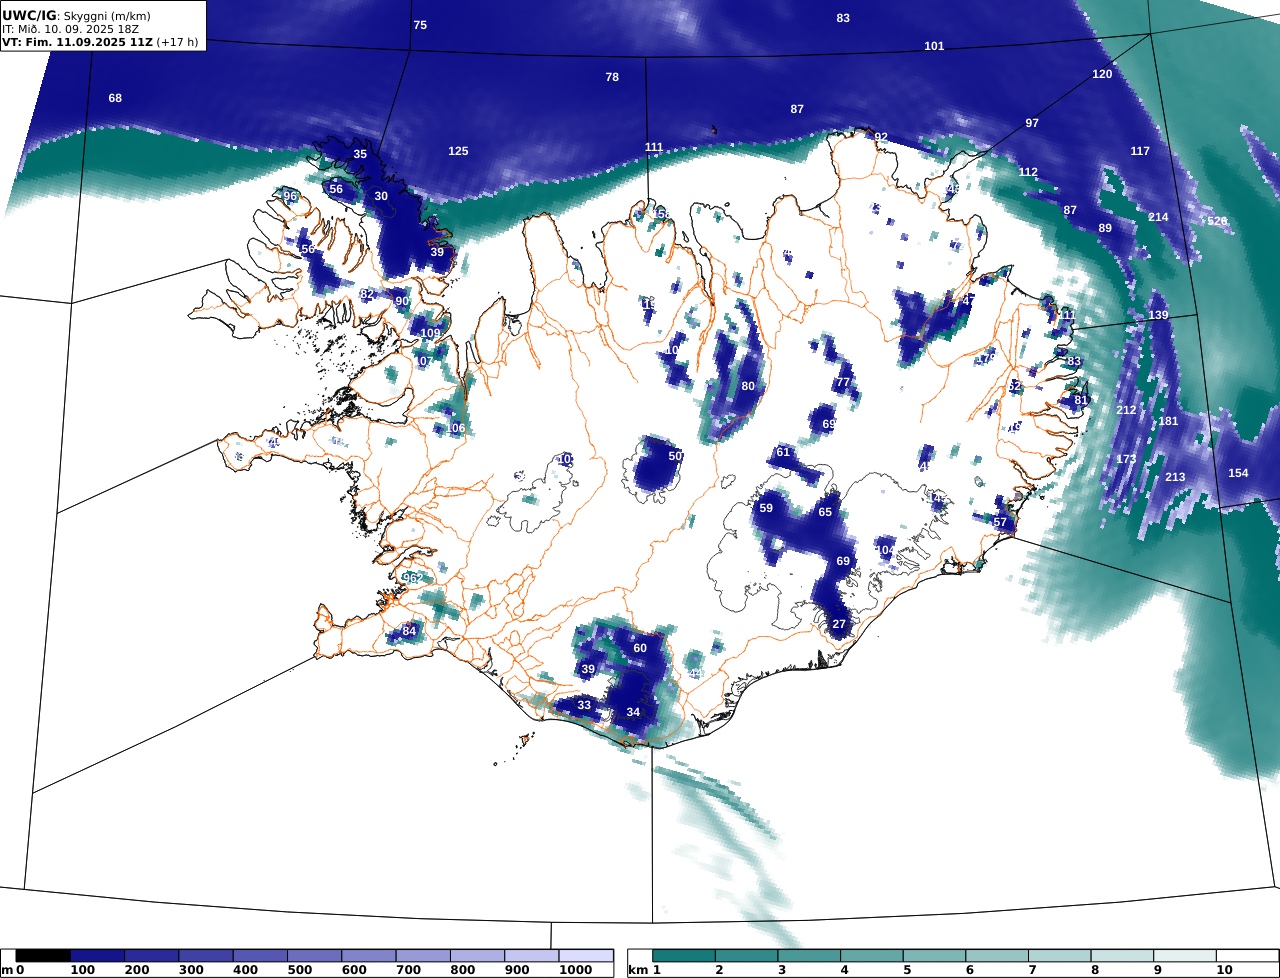1280x978 pixels.
Task: Click visibility value '173' off the east coast
Action: tap(1126, 459)
